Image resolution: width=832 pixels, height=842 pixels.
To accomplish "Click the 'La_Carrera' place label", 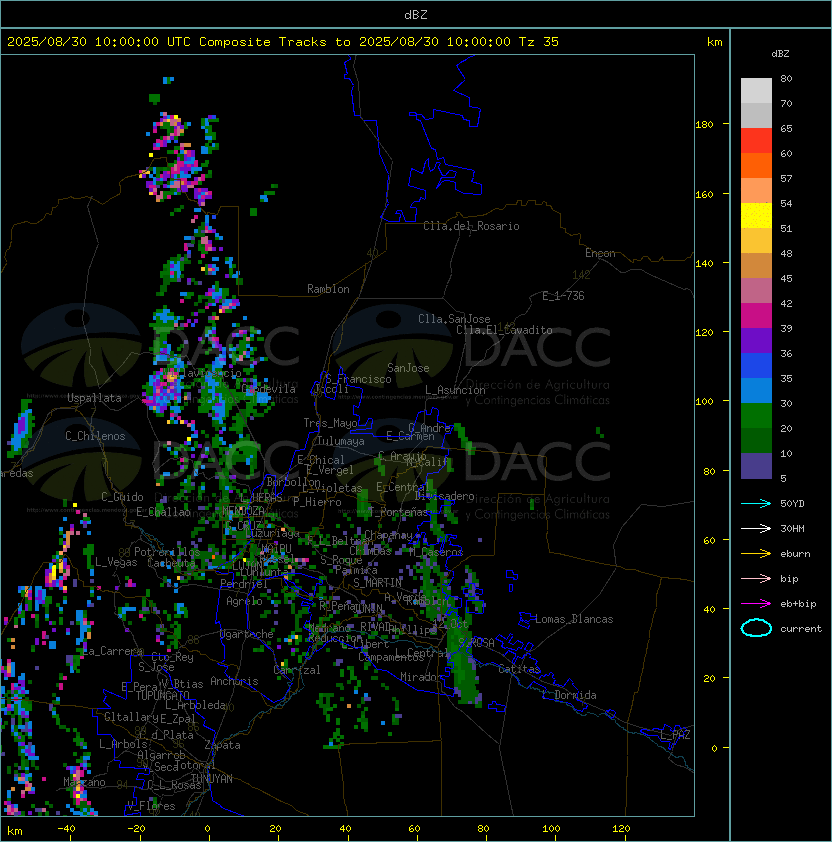I will [113, 651].
